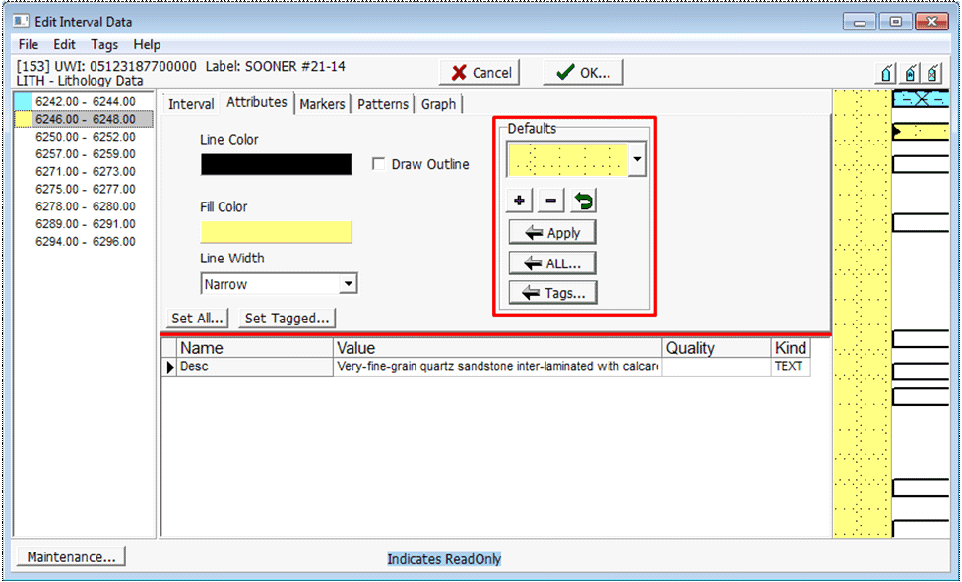The width and height of the screenshot is (962, 582).
Task: Click the Desc value text field
Action: click(x=498, y=367)
